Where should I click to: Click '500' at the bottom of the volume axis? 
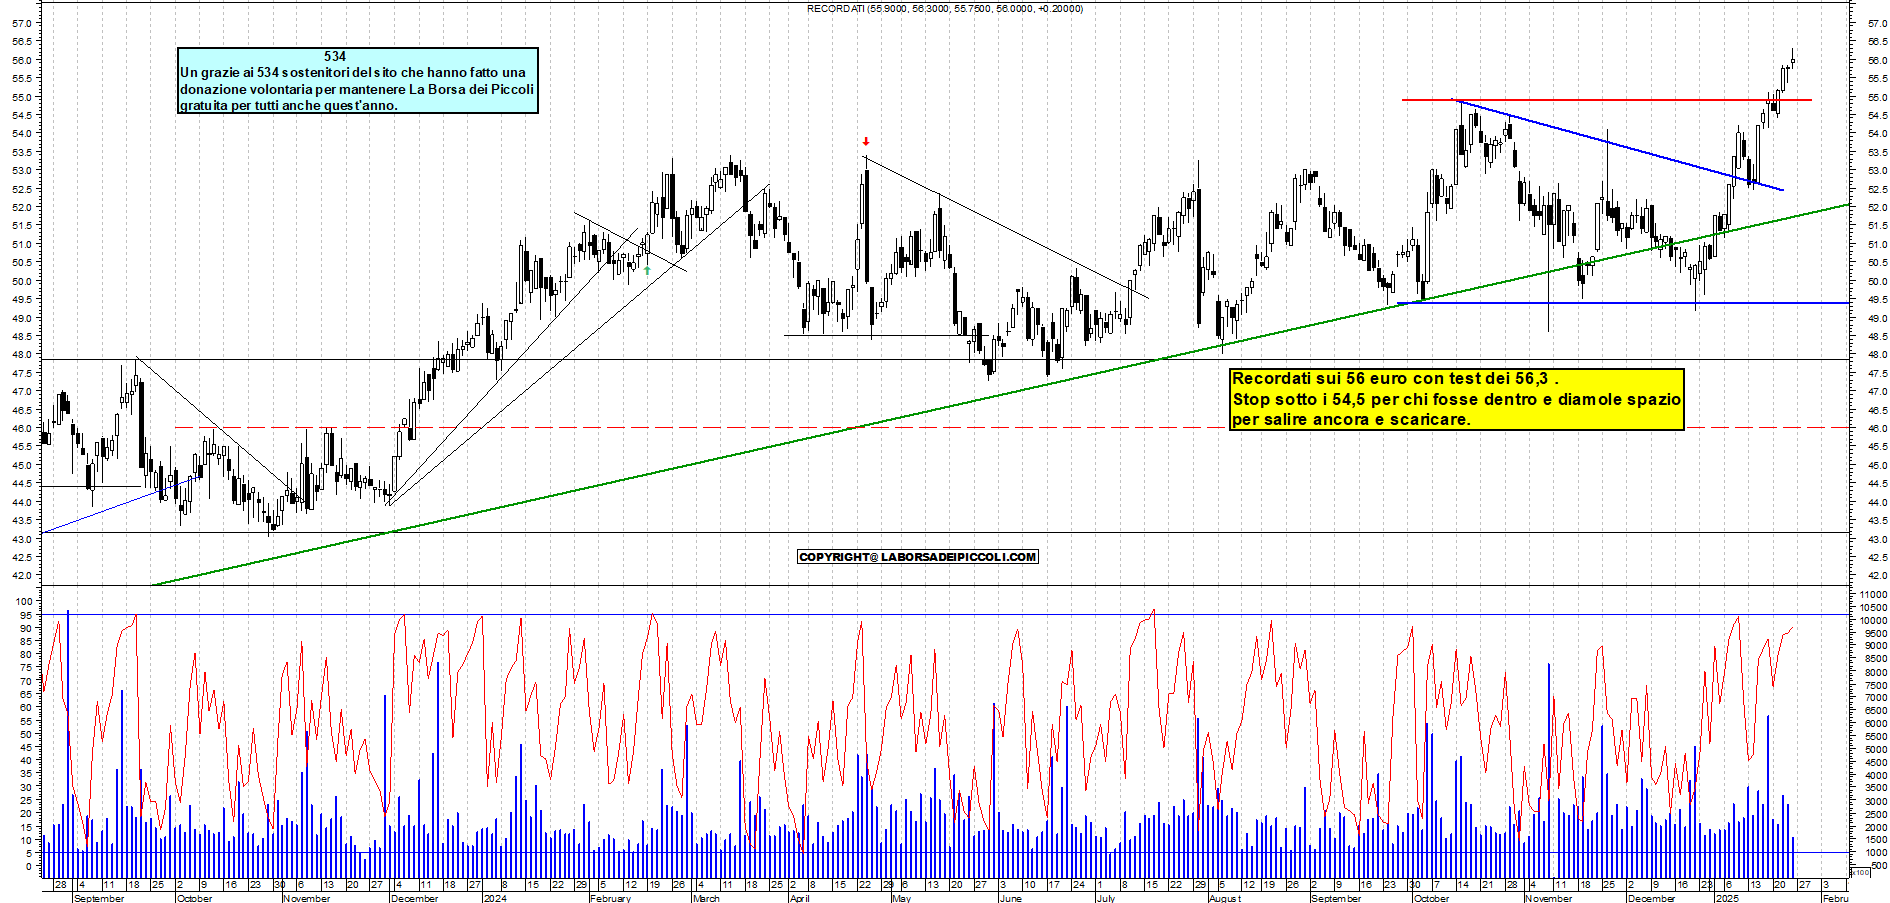(1878, 866)
